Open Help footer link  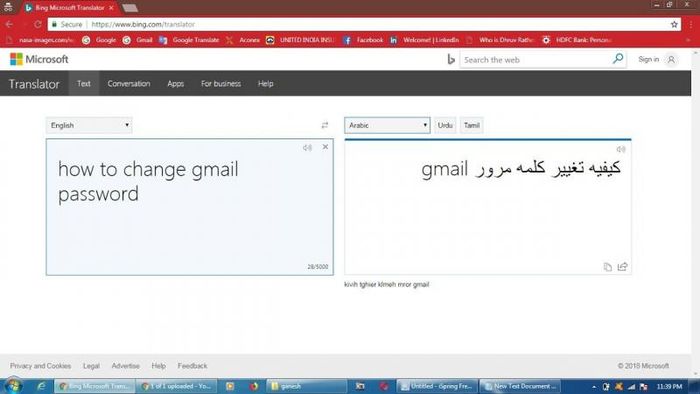[x=158, y=365]
